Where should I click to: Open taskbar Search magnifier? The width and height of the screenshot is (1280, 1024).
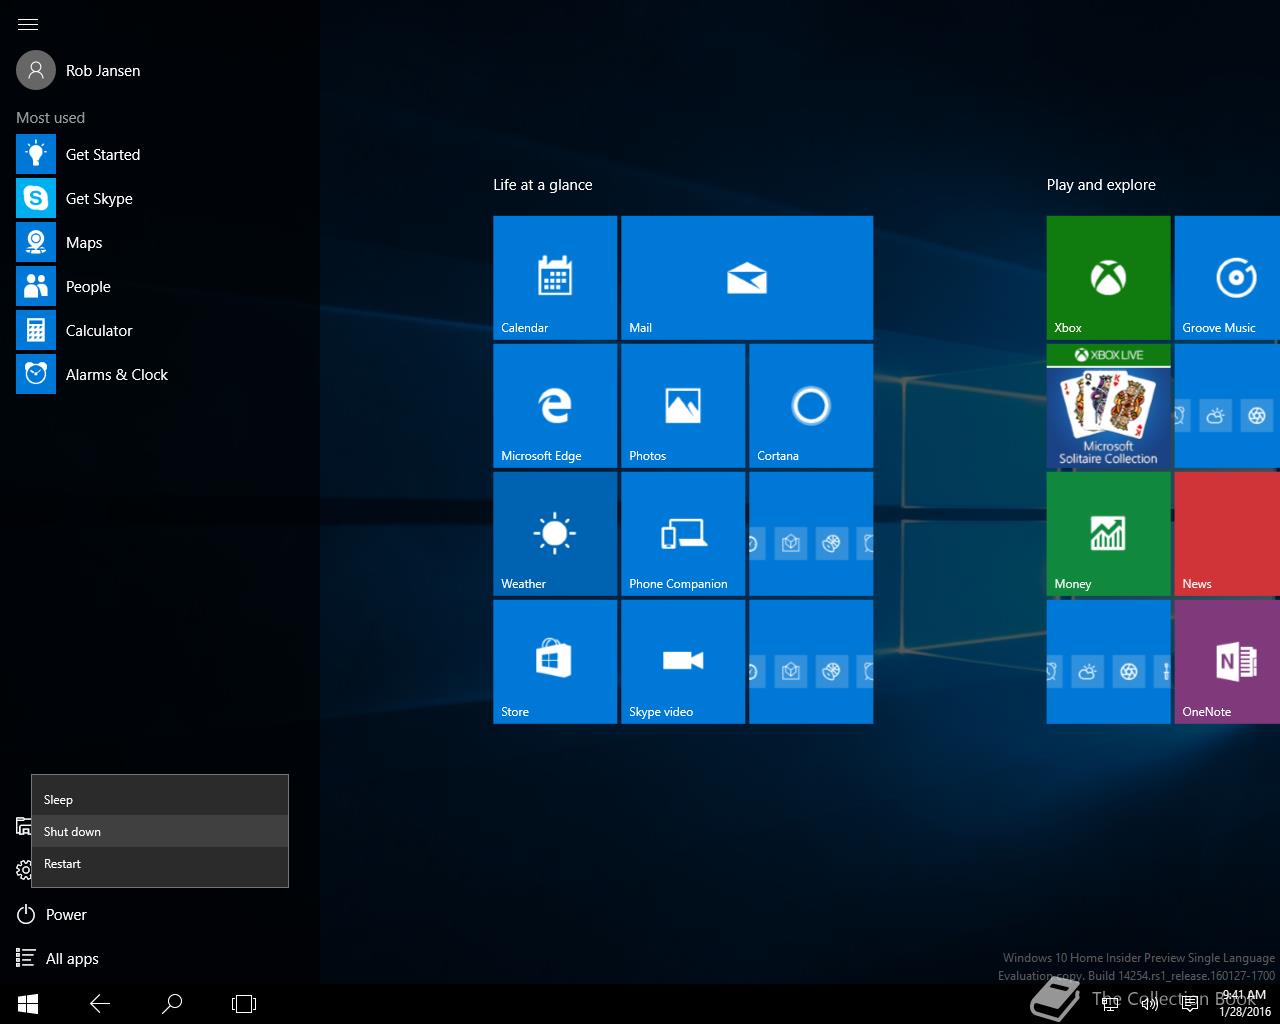pyautogui.click(x=172, y=1004)
